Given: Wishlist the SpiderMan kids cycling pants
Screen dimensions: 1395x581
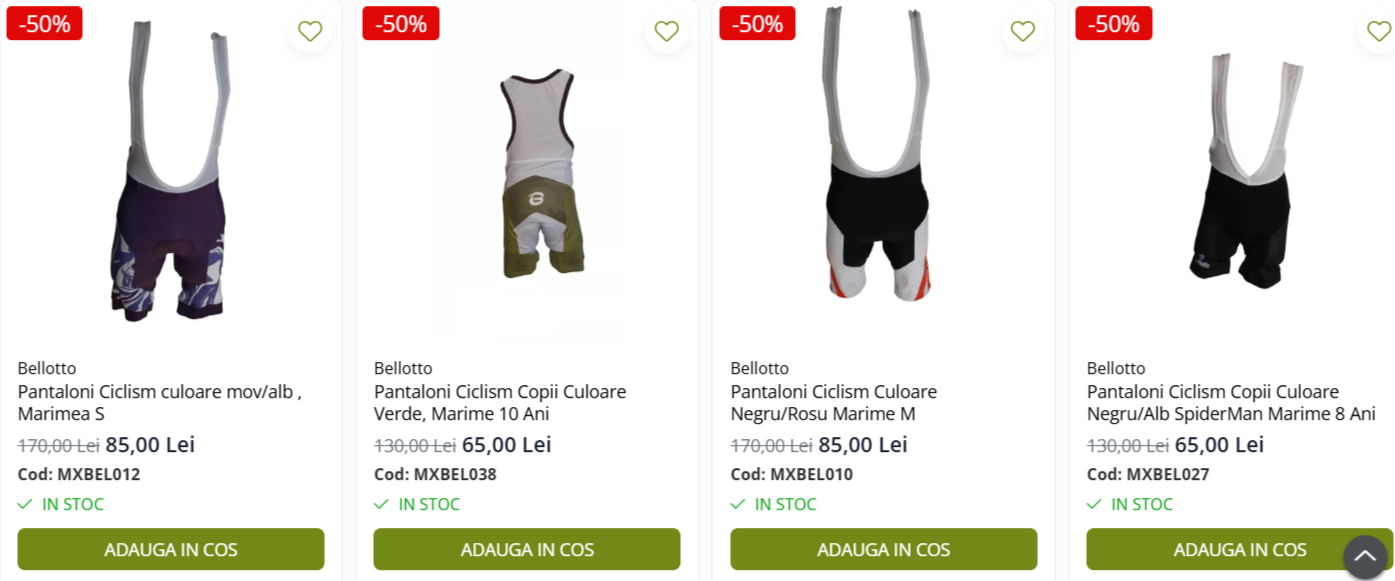Looking at the screenshot, I should click(x=1378, y=31).
